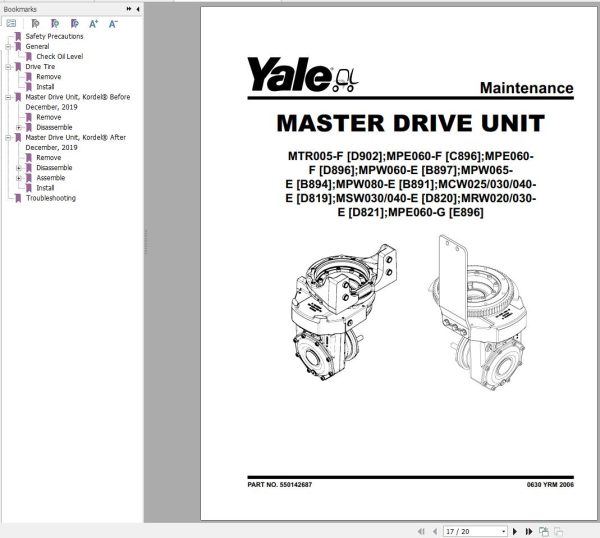Click the Check Oil Level bookmark icon

[29, 57]
